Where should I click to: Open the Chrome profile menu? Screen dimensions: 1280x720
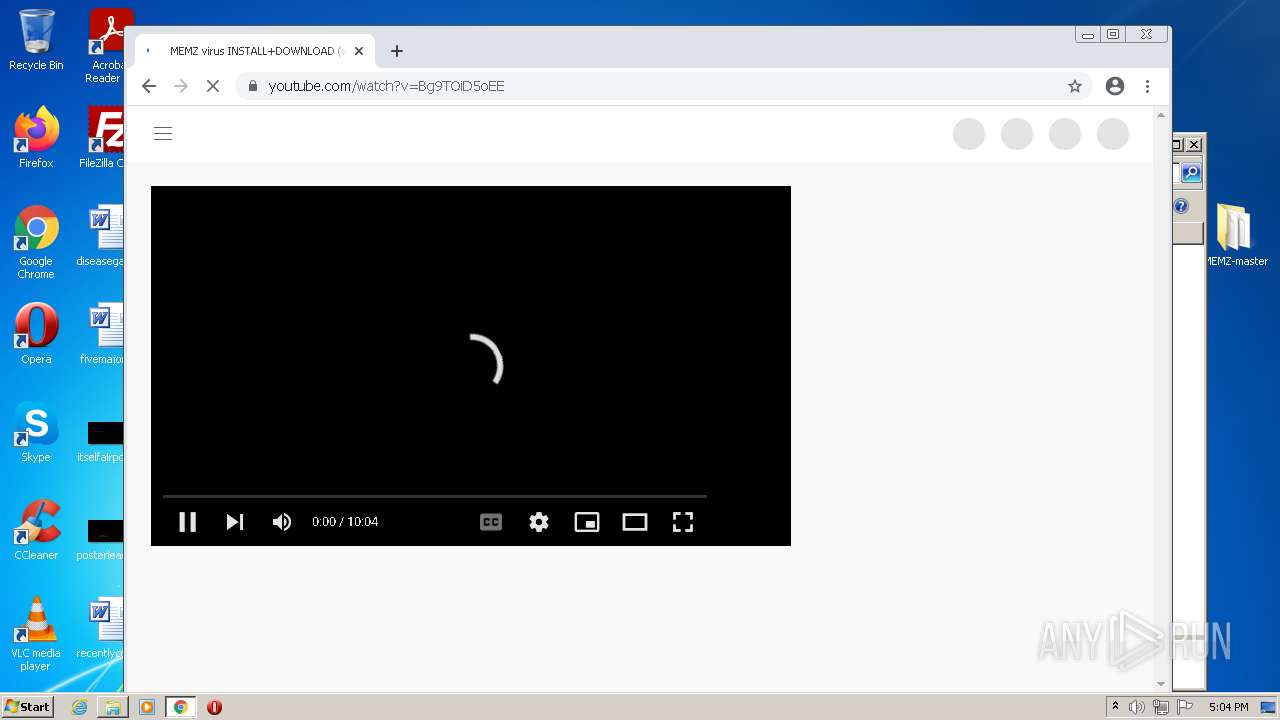[x=1115, y=86]
